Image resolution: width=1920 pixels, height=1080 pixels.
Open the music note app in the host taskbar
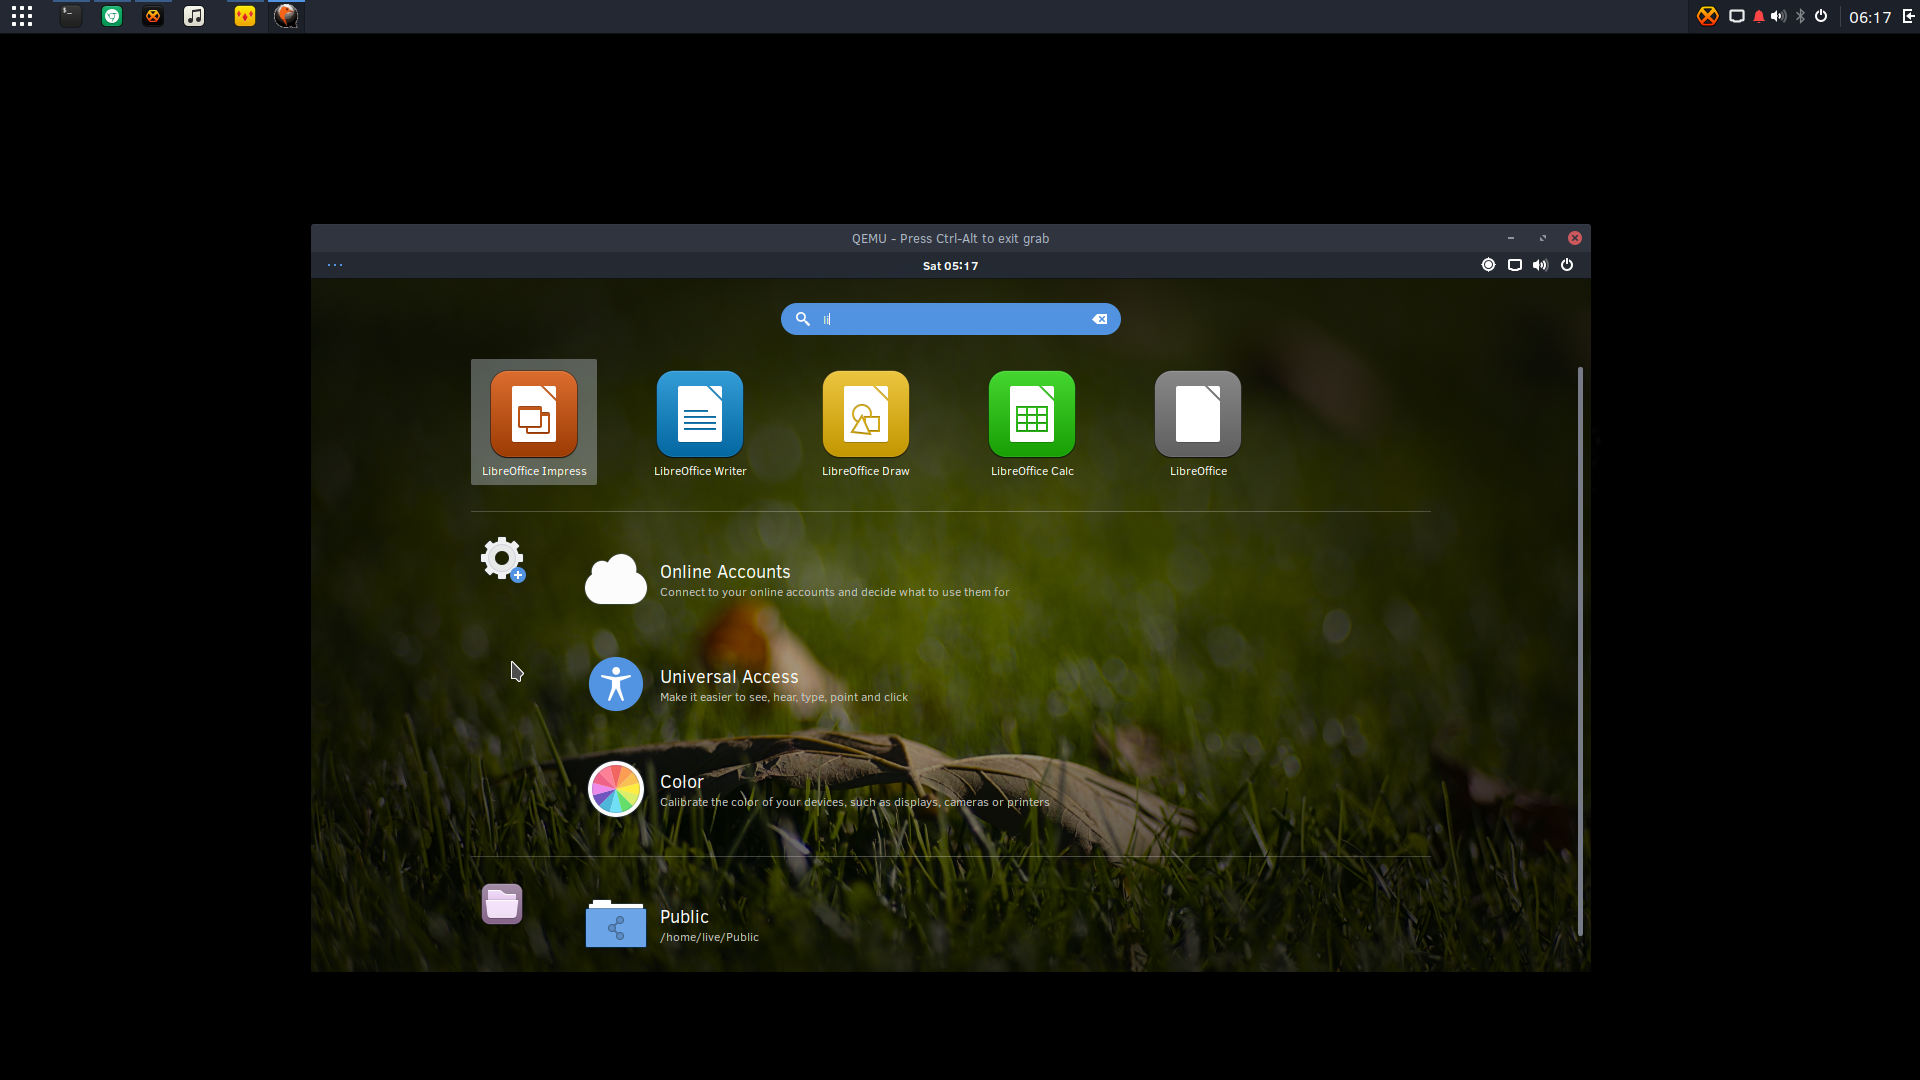point(194,16)
